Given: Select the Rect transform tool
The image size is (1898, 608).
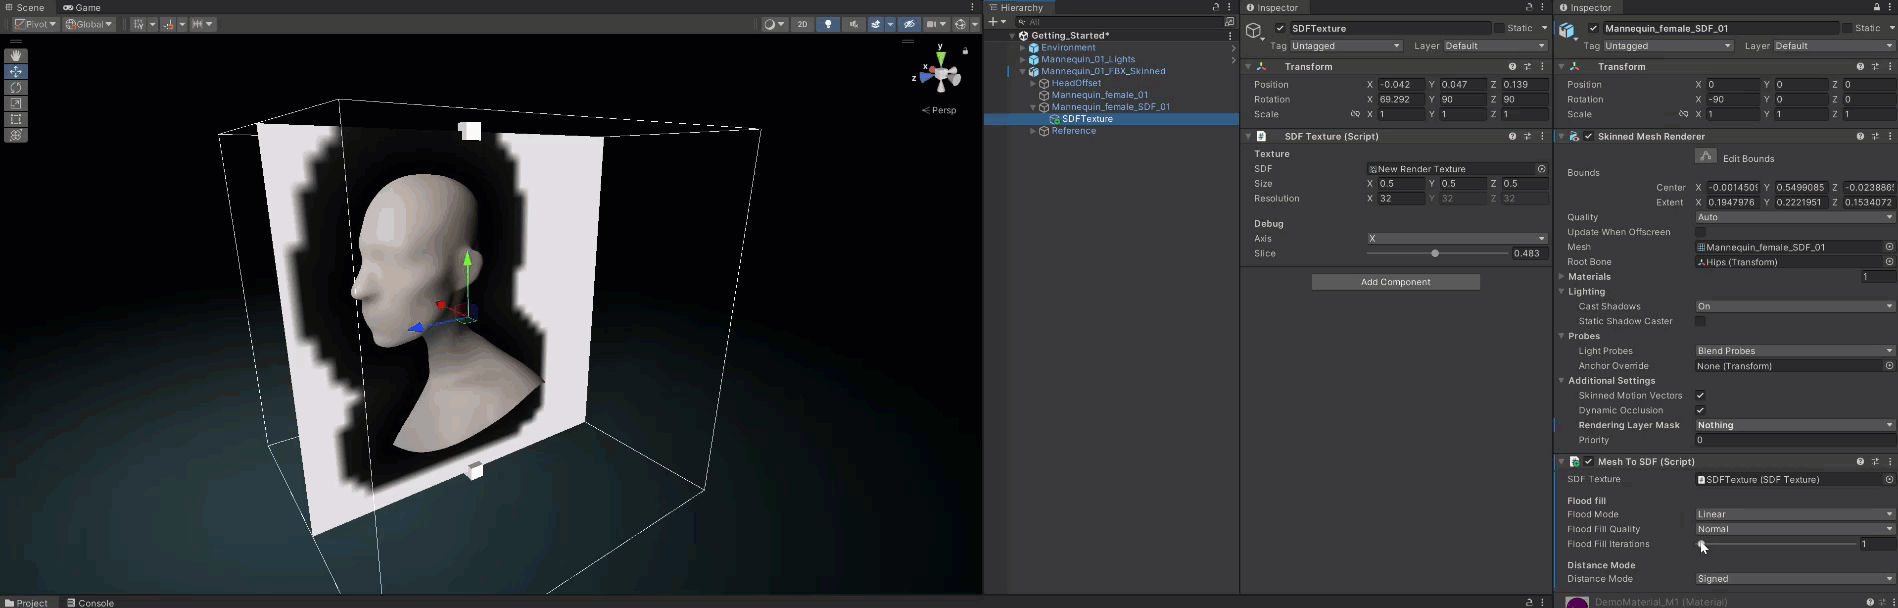Looking at the screenshot, I should tap(16, 119).
